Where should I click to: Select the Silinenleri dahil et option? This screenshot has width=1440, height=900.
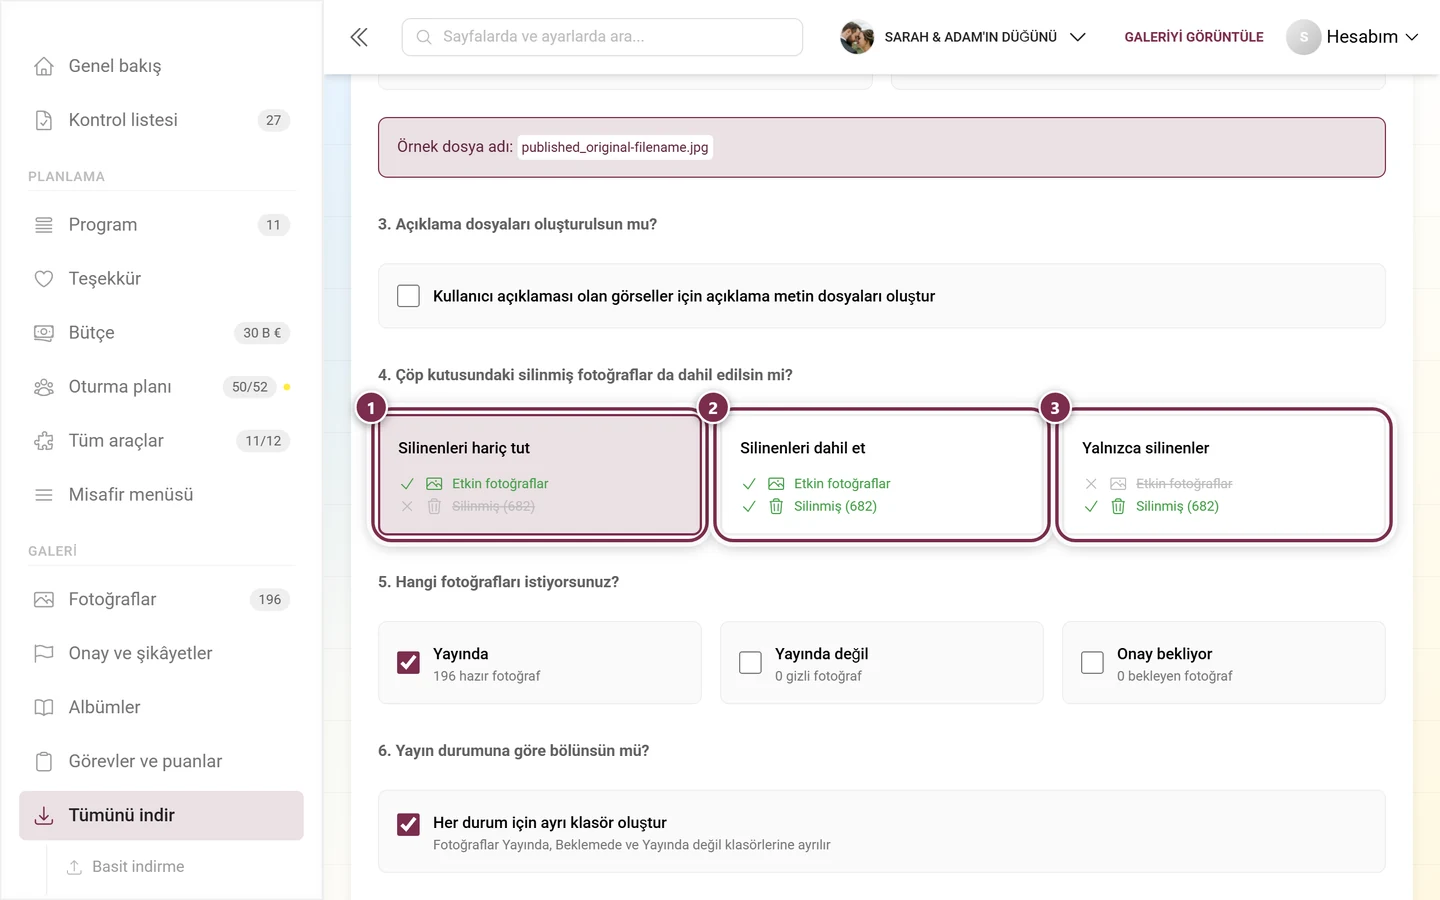pos(882,475)
